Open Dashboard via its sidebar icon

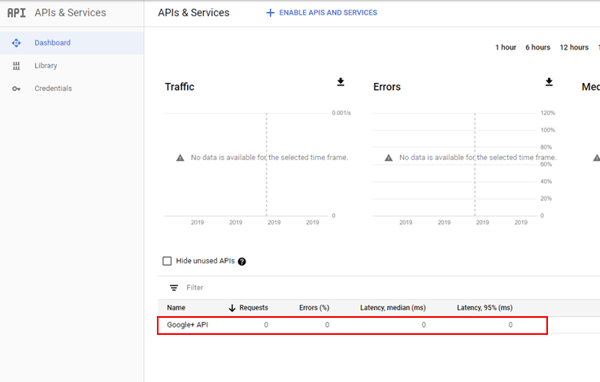[x=16, y=43]
